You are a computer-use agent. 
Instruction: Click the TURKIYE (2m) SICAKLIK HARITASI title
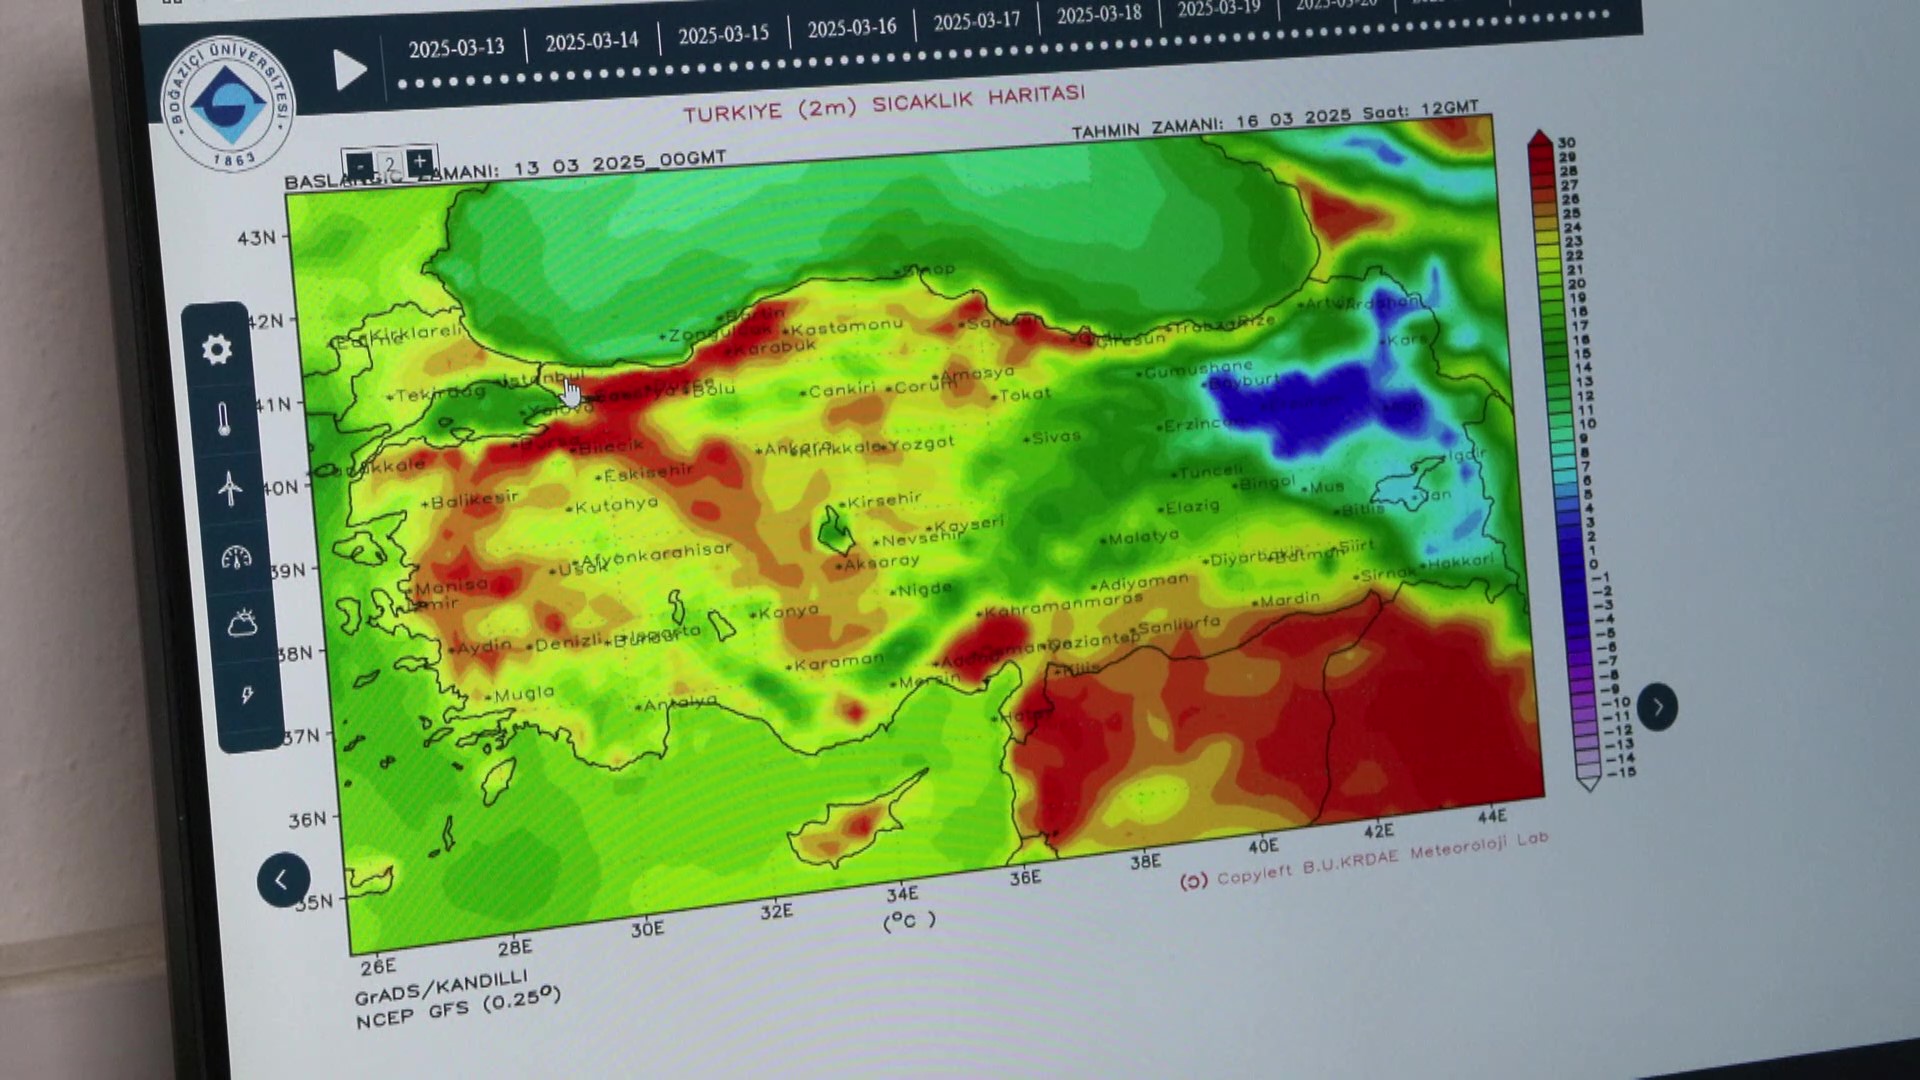click(883, 102)
